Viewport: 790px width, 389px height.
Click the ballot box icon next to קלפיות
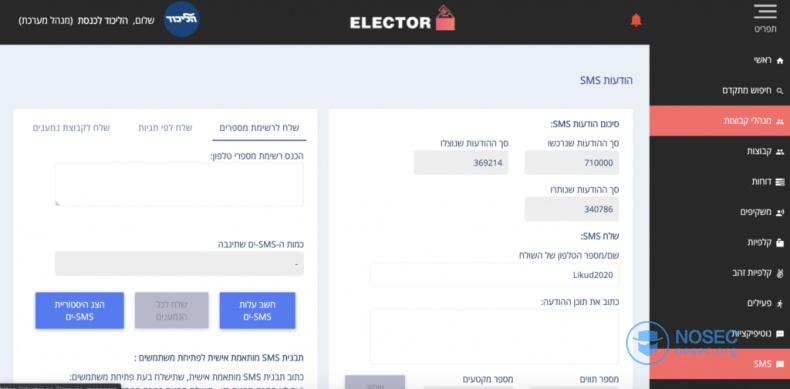pyautogui.click(x=780, y=243)
